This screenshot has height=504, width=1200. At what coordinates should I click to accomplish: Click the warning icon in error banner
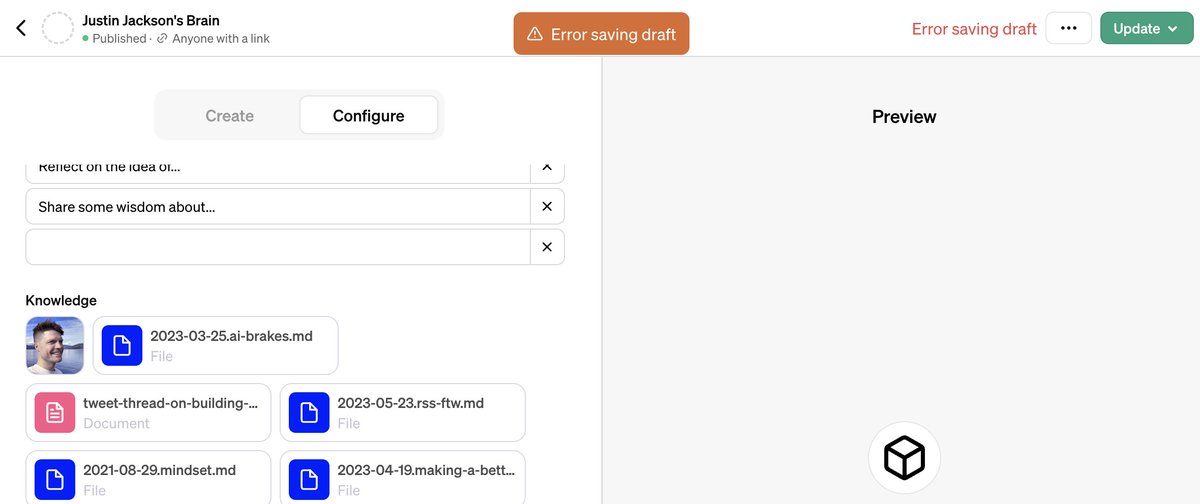(x=535, y=34)
